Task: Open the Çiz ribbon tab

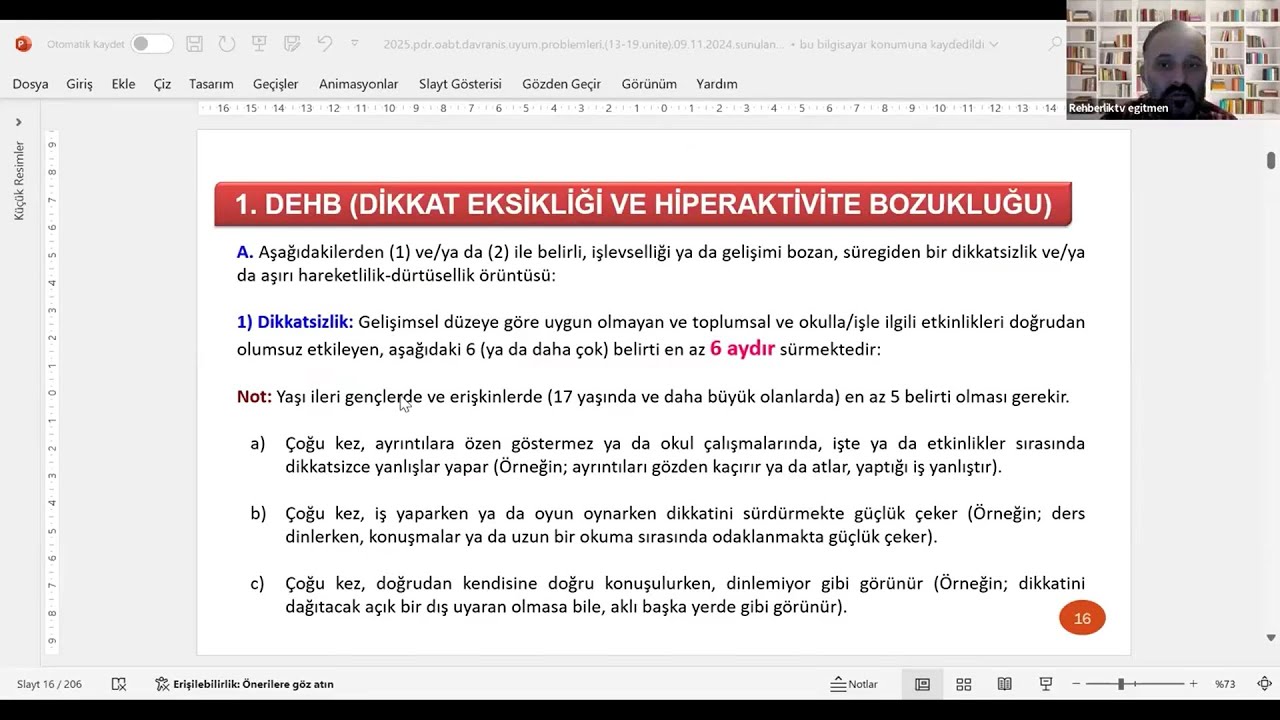Action: point(162,84)
